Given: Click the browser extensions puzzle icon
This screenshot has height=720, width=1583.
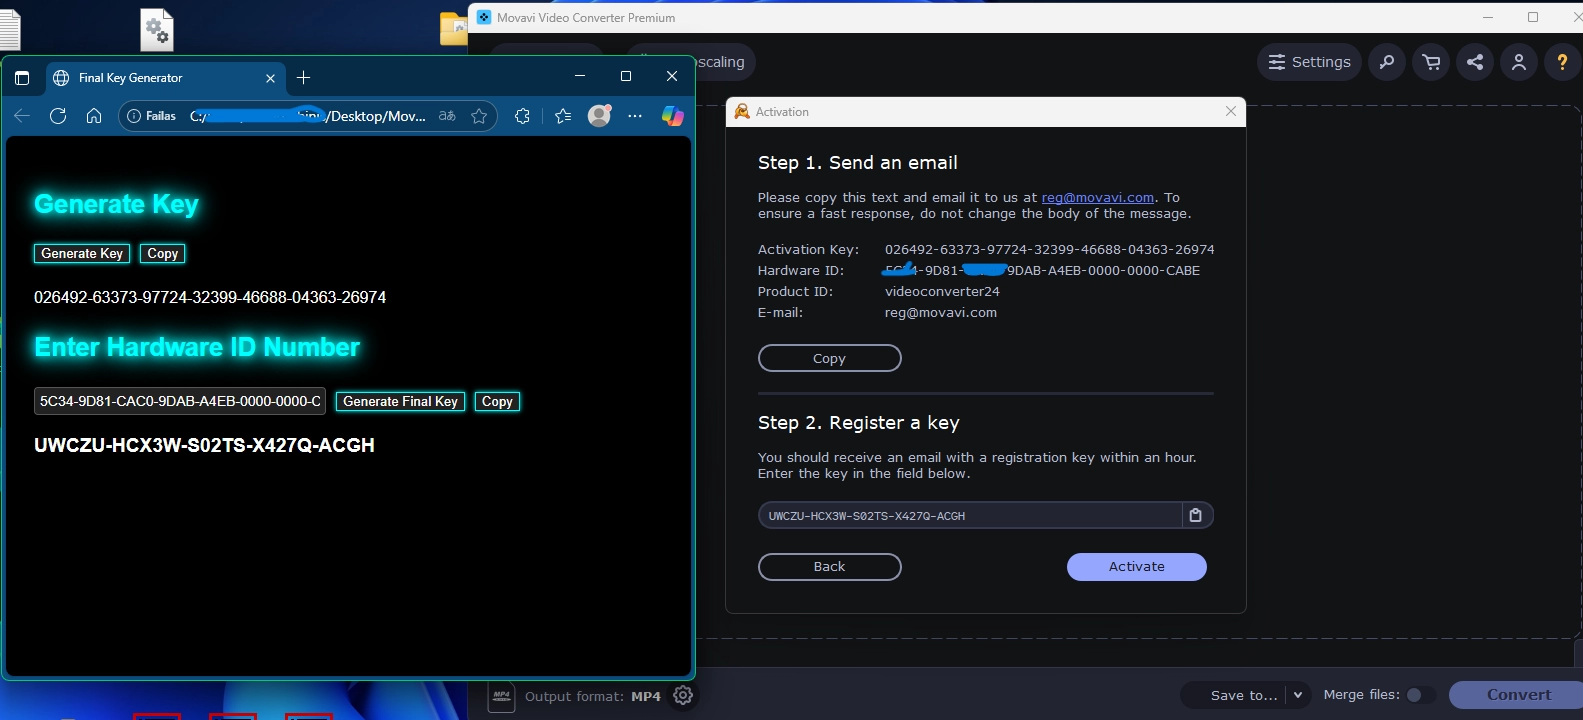Looking at the screenshot, I should click(x=522, y=116).
